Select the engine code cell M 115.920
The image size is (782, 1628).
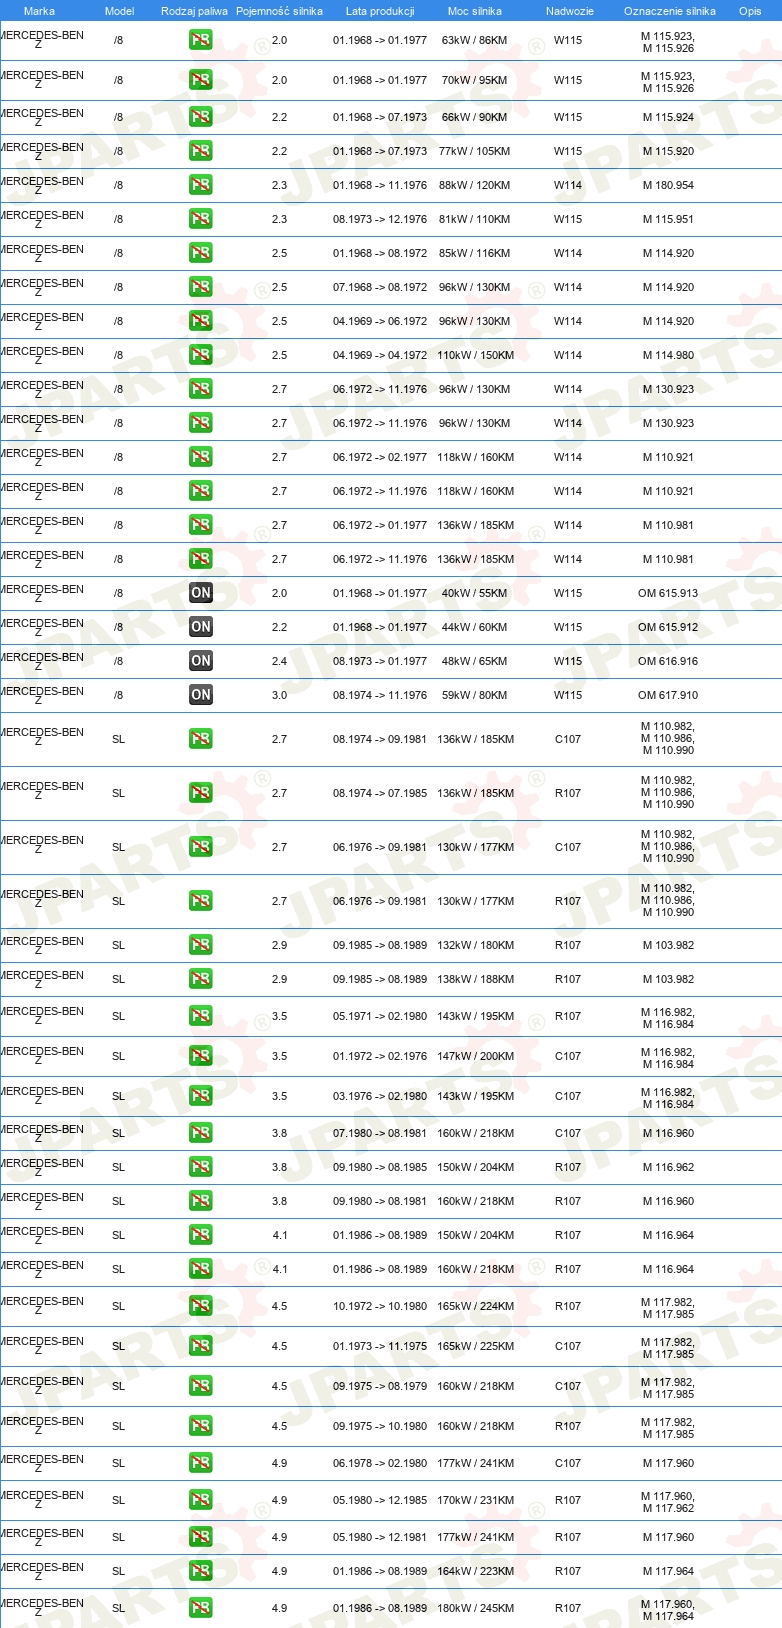[x=668, y=152]
